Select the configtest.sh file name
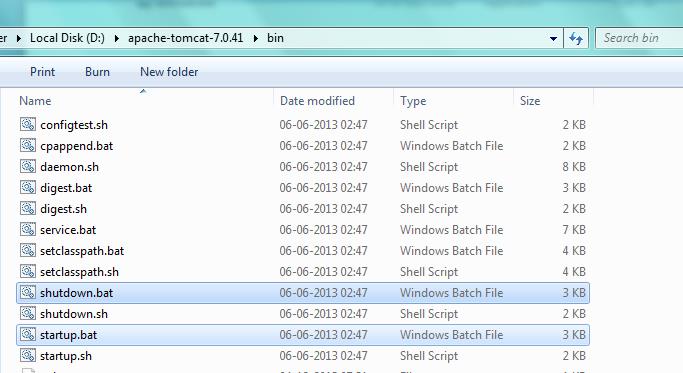Screen dimensions: 683x373 [x=74, y=125]
